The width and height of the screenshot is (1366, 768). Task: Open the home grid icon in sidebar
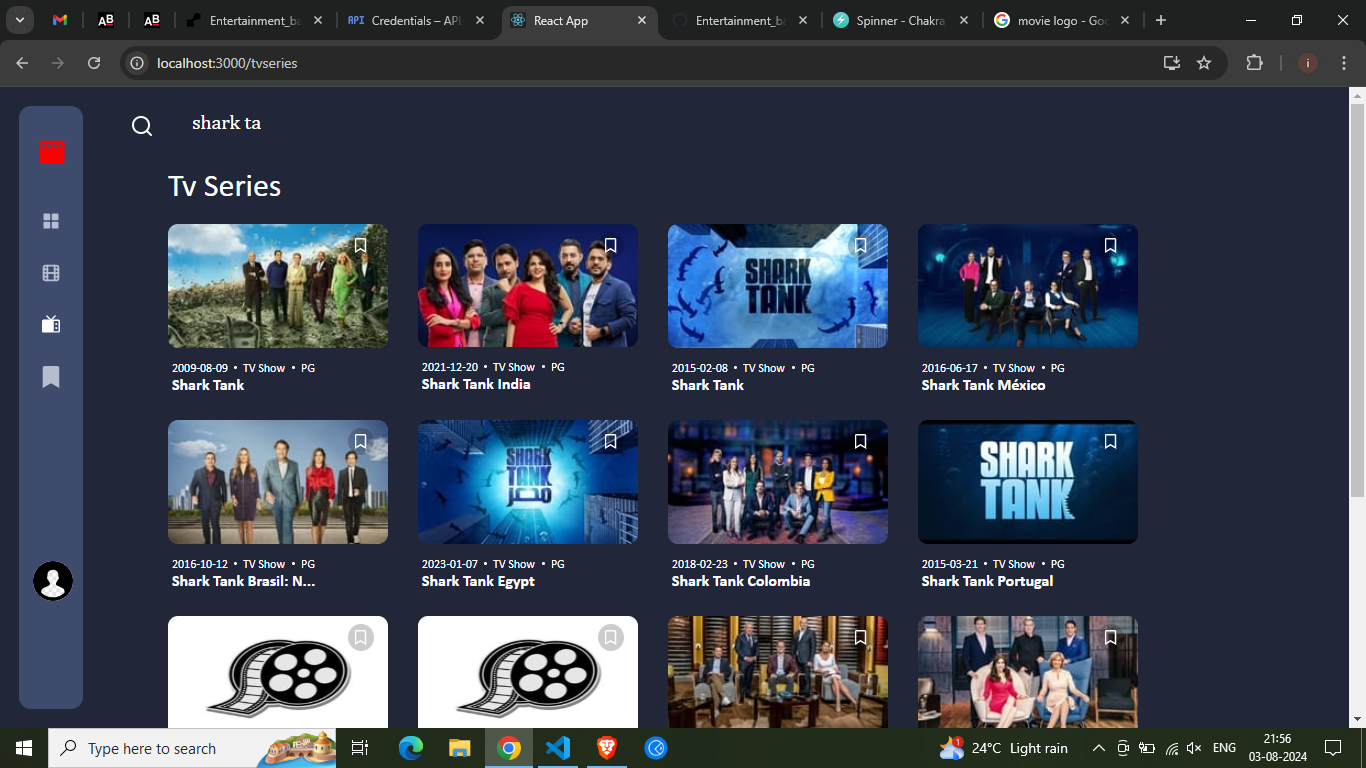coord(51,221)
